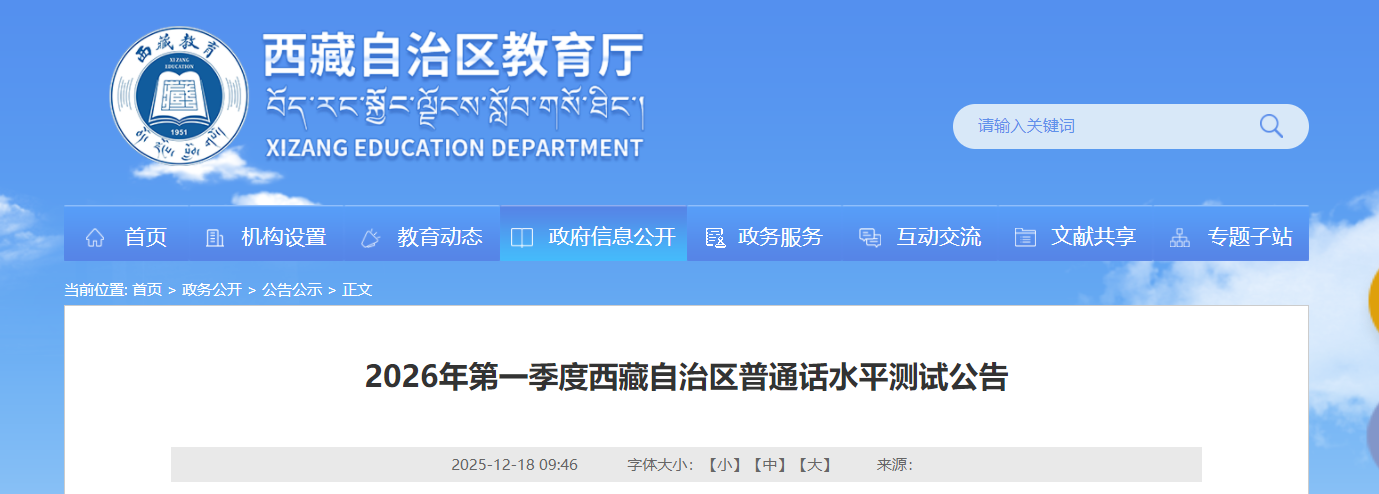The height and width of the screenshot is (494, 1379).
Task: Click the home icon beside 首页
Action: click(95, 237)
